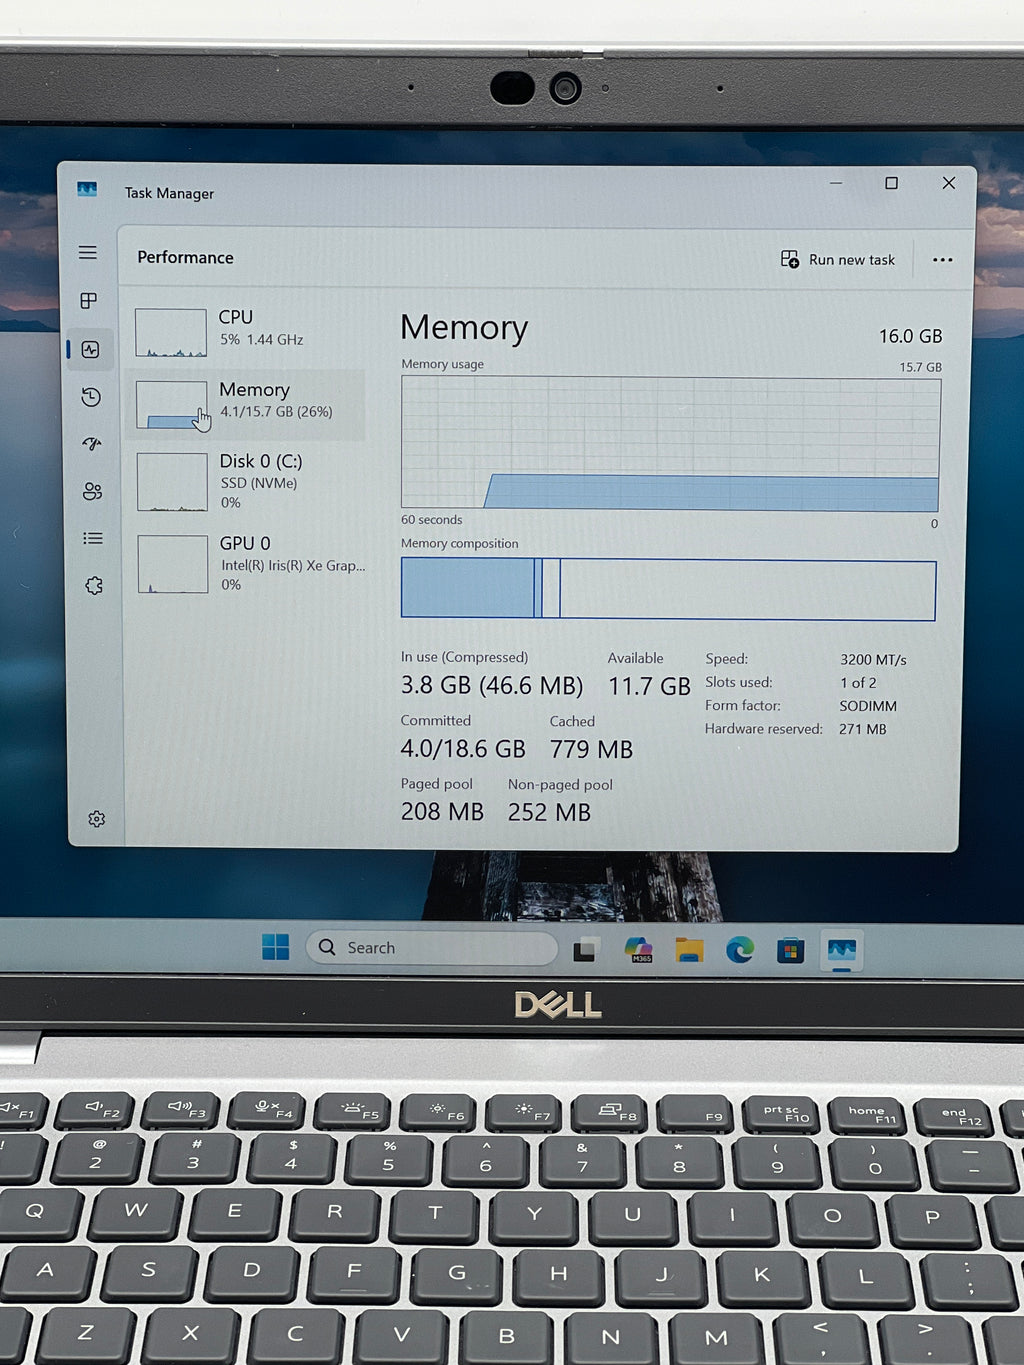Screen dimensions: 1024x1365
Task: Click the CPU mini usage graph thumbnail
Action: coord(171,333)
